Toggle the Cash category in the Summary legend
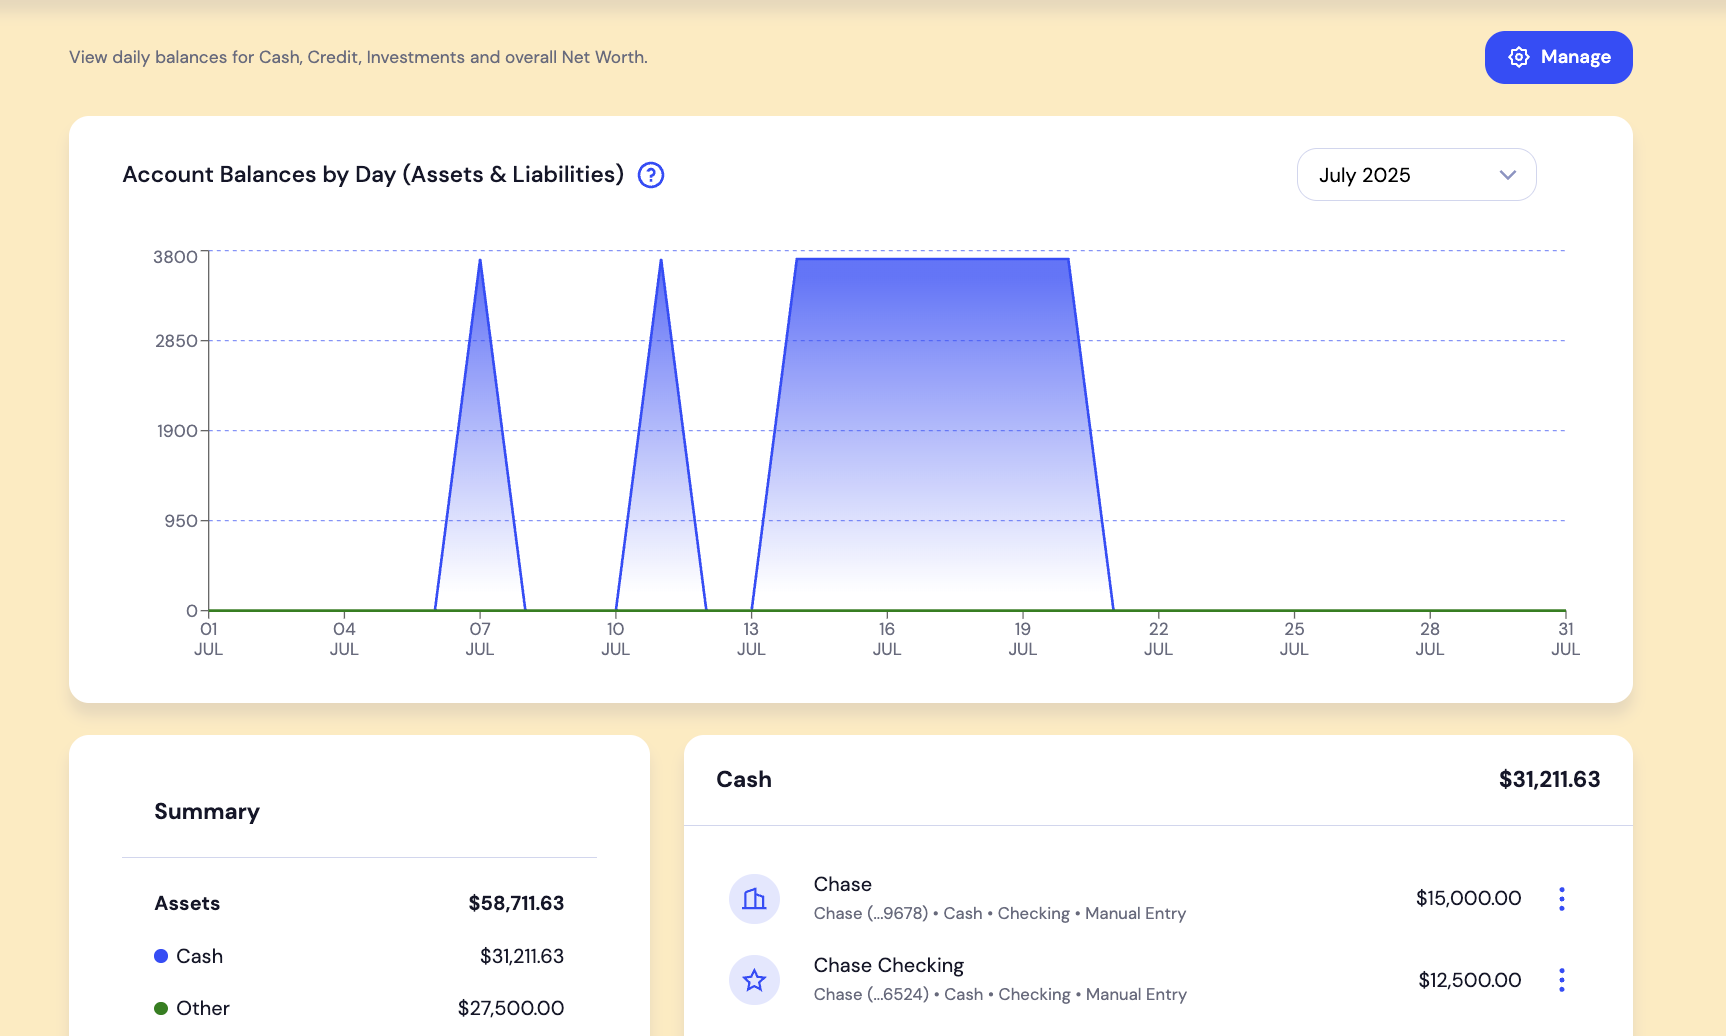This screenshot has height=1036, width=1726. (x=199, y=956)
